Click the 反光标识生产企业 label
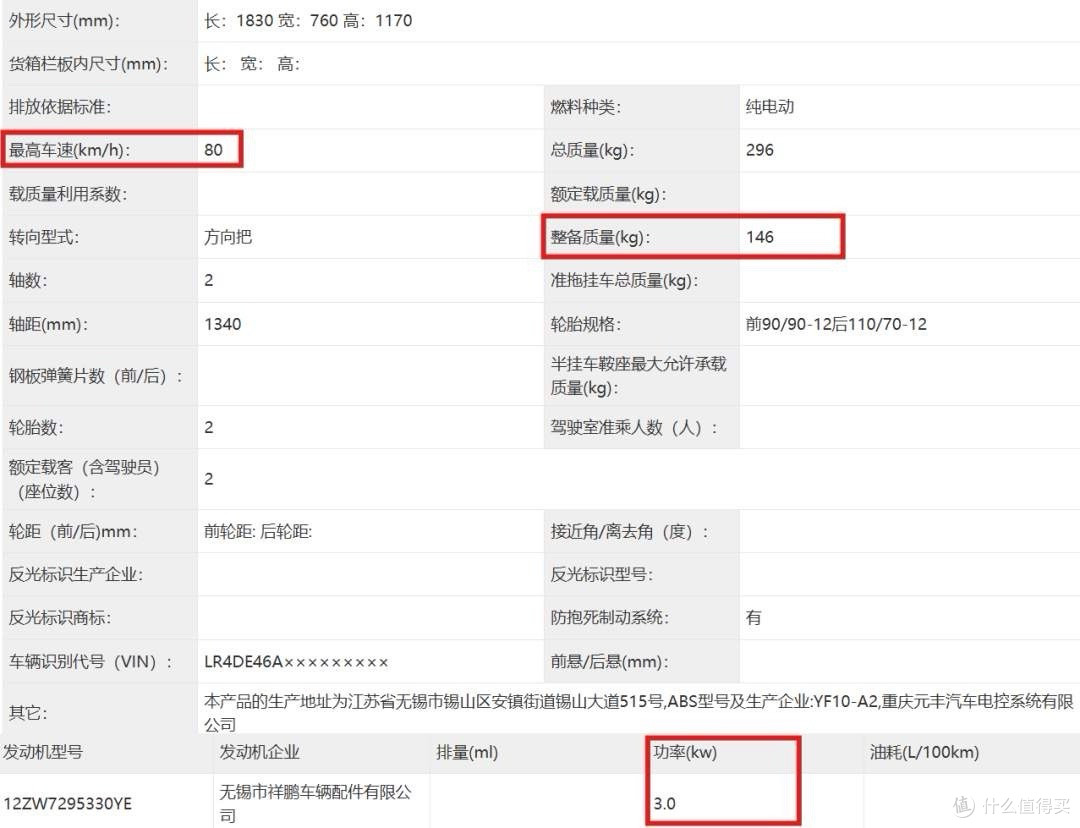Screen dimensions: 1080x828 (76, 575)
